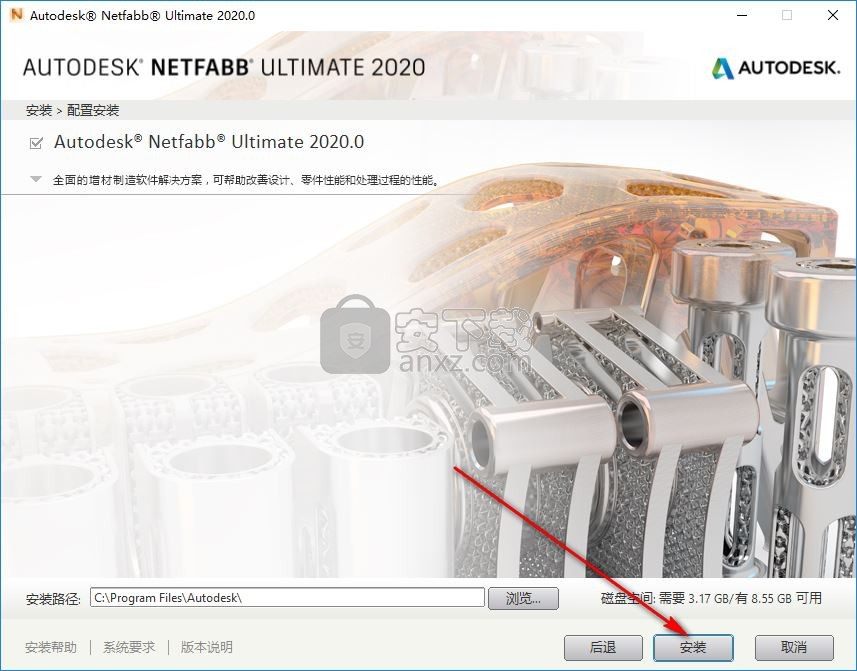
Task: Click the Autodesk logo in the header
Action: pos(775,68)
